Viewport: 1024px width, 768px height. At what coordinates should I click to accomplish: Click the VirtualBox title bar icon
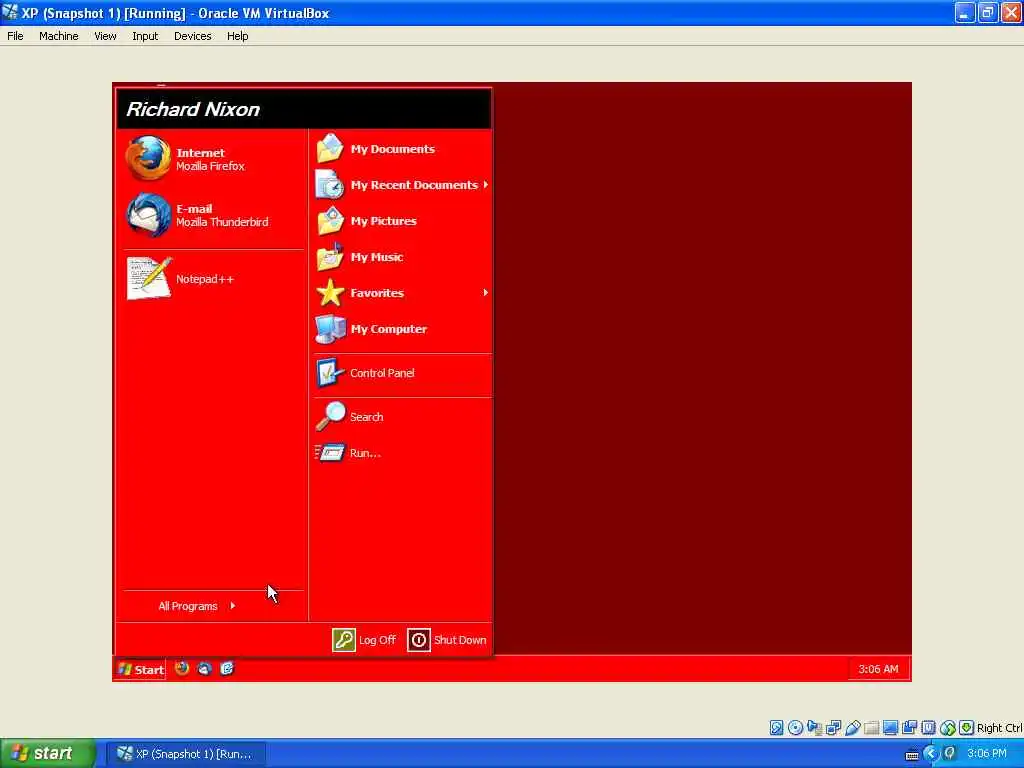[x=10, y=12]
